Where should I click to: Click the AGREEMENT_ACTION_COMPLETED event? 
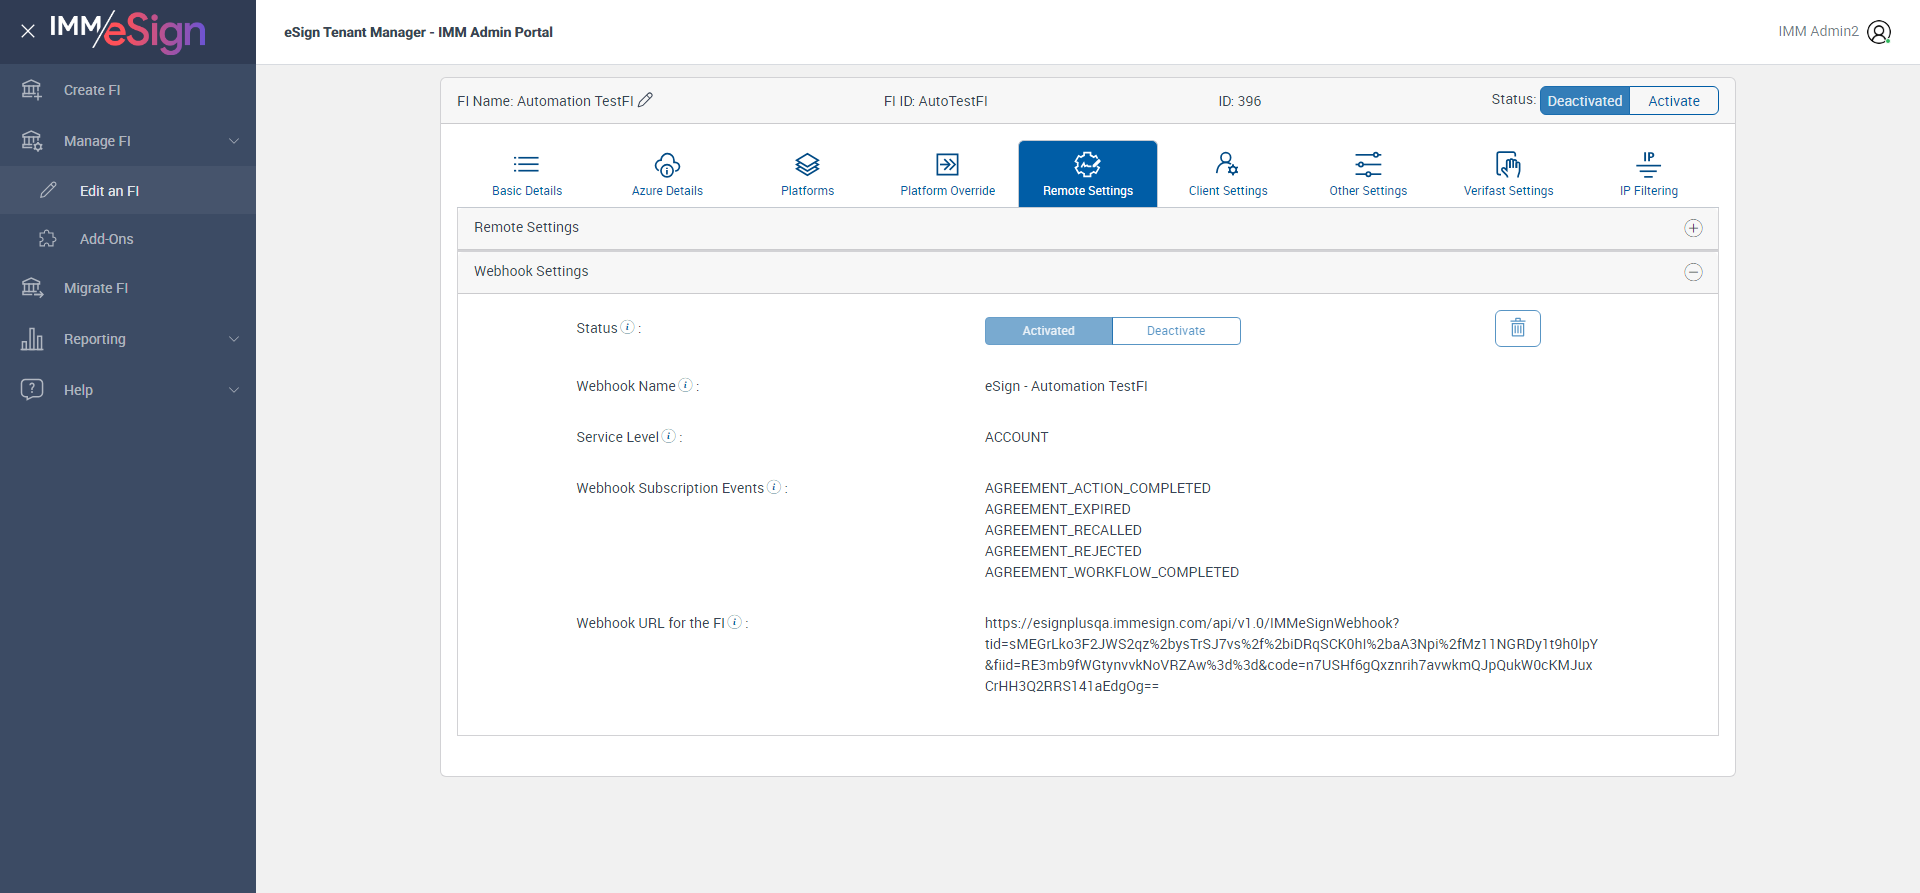1098,488
